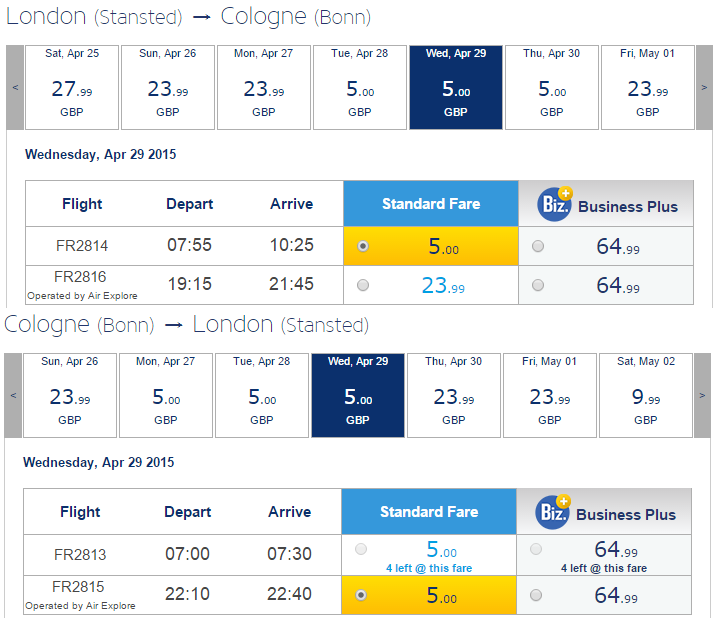This screenshot has height=627, width=716.
Task: Click the yellow highlighted FR2814 5.00 fare
Action: click(x=431, y=246)
